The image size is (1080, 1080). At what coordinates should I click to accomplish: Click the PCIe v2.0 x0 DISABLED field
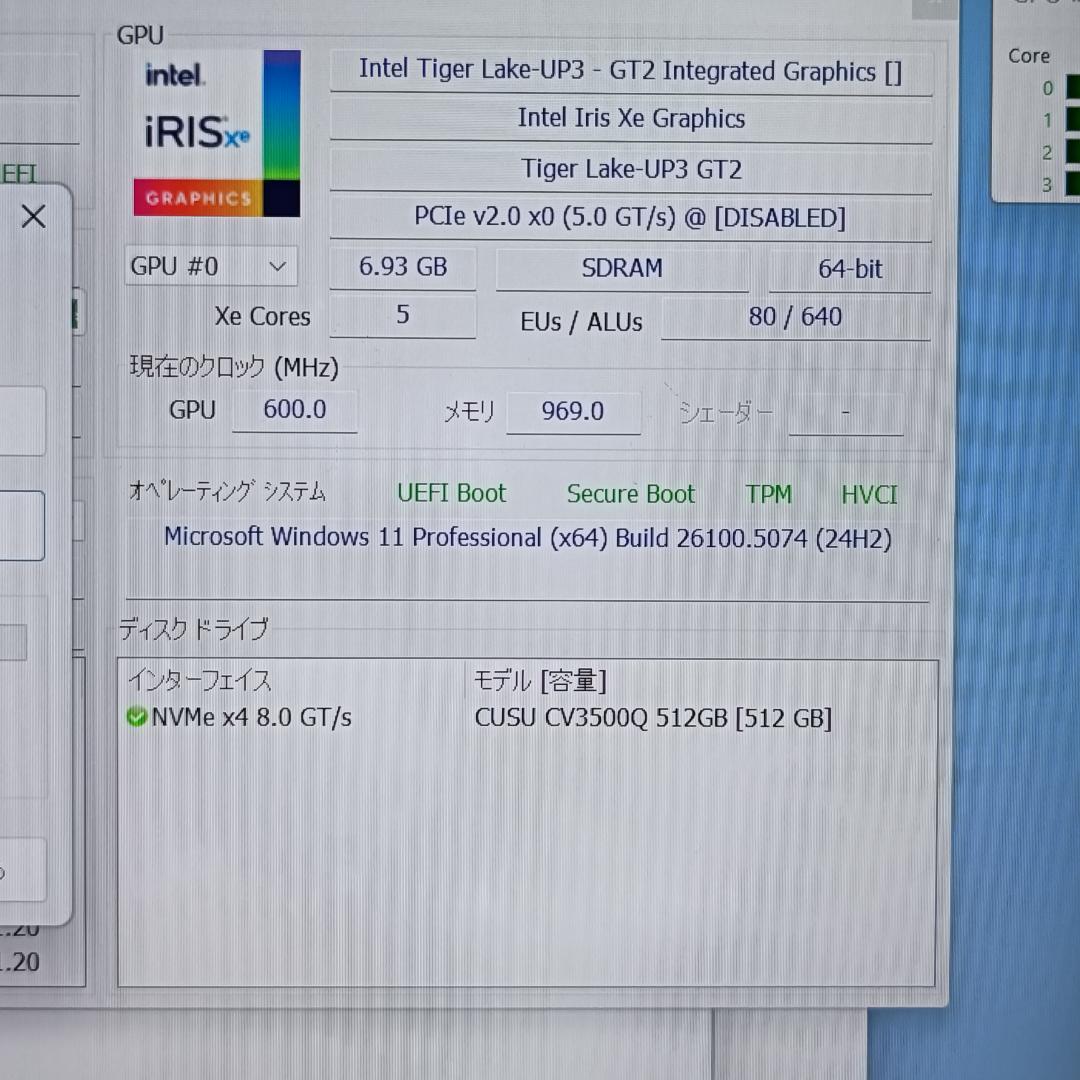click(x=630, y=218)
